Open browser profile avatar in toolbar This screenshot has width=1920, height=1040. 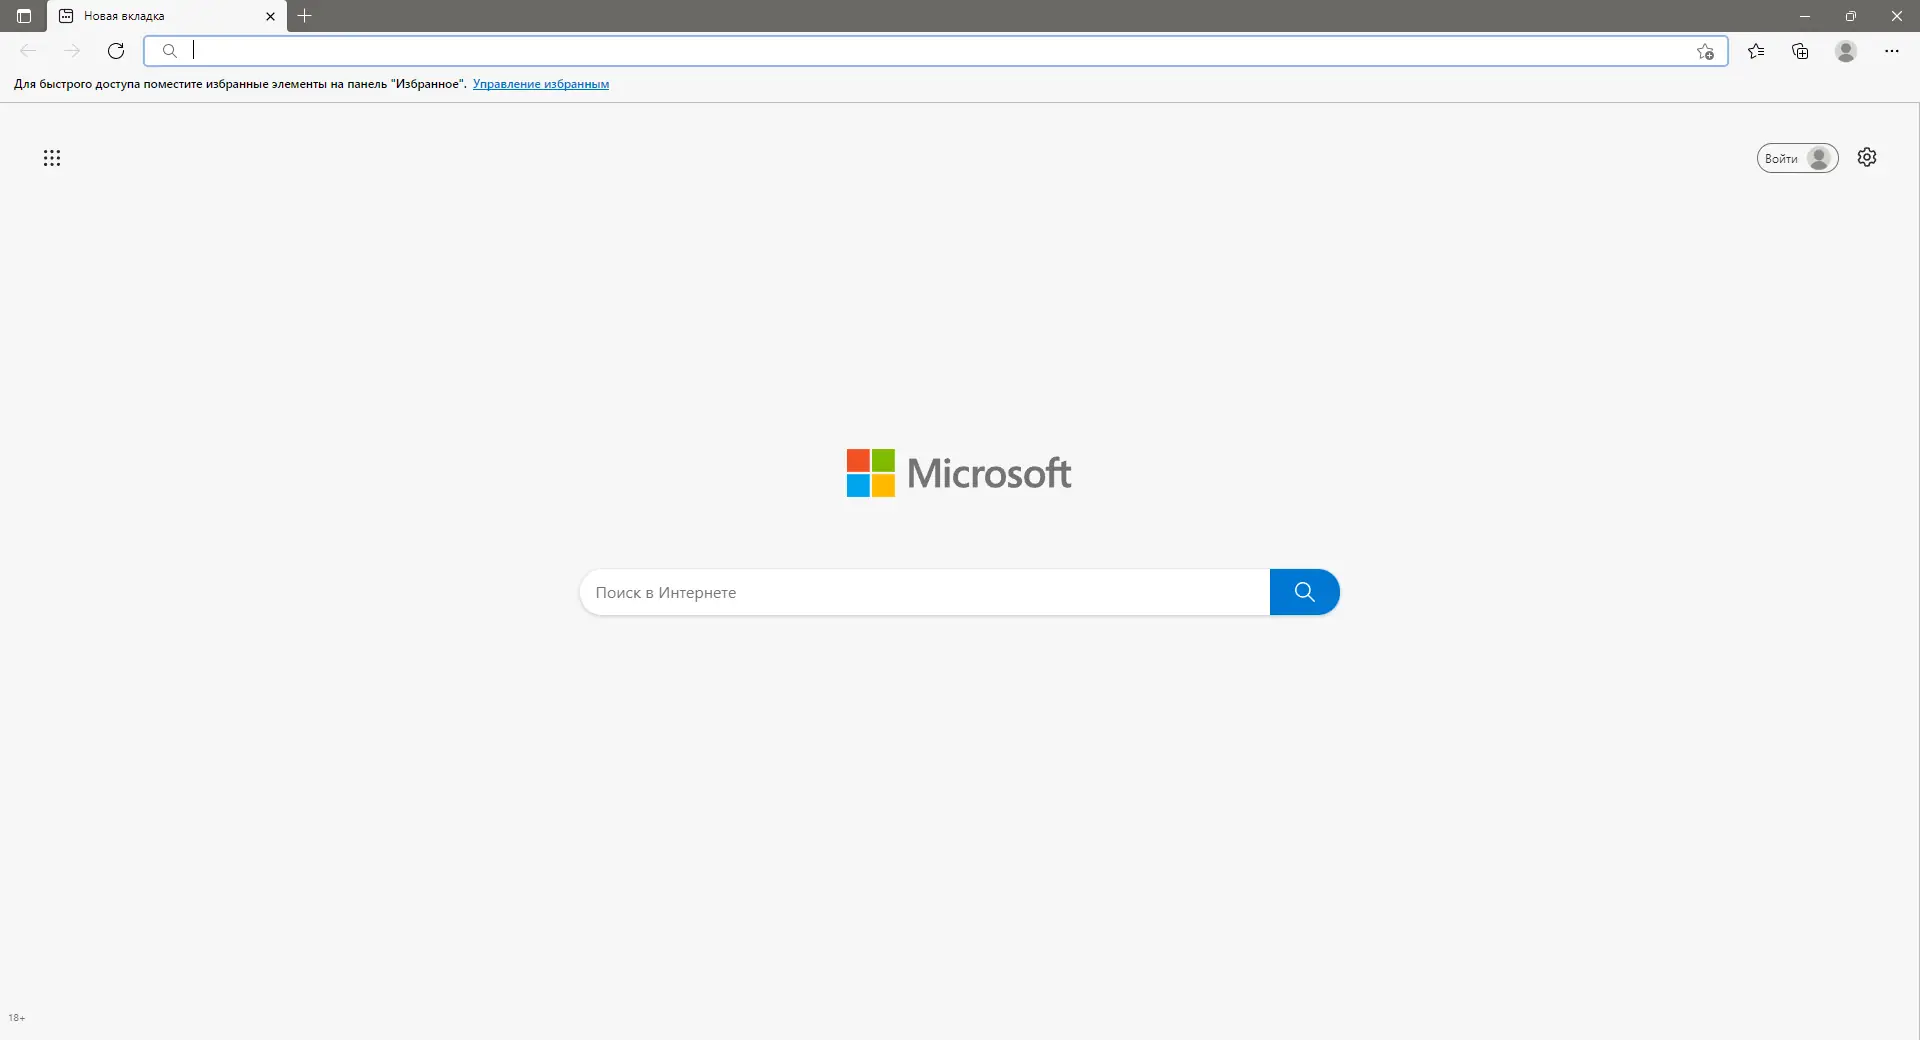[x=1846, y=51]
